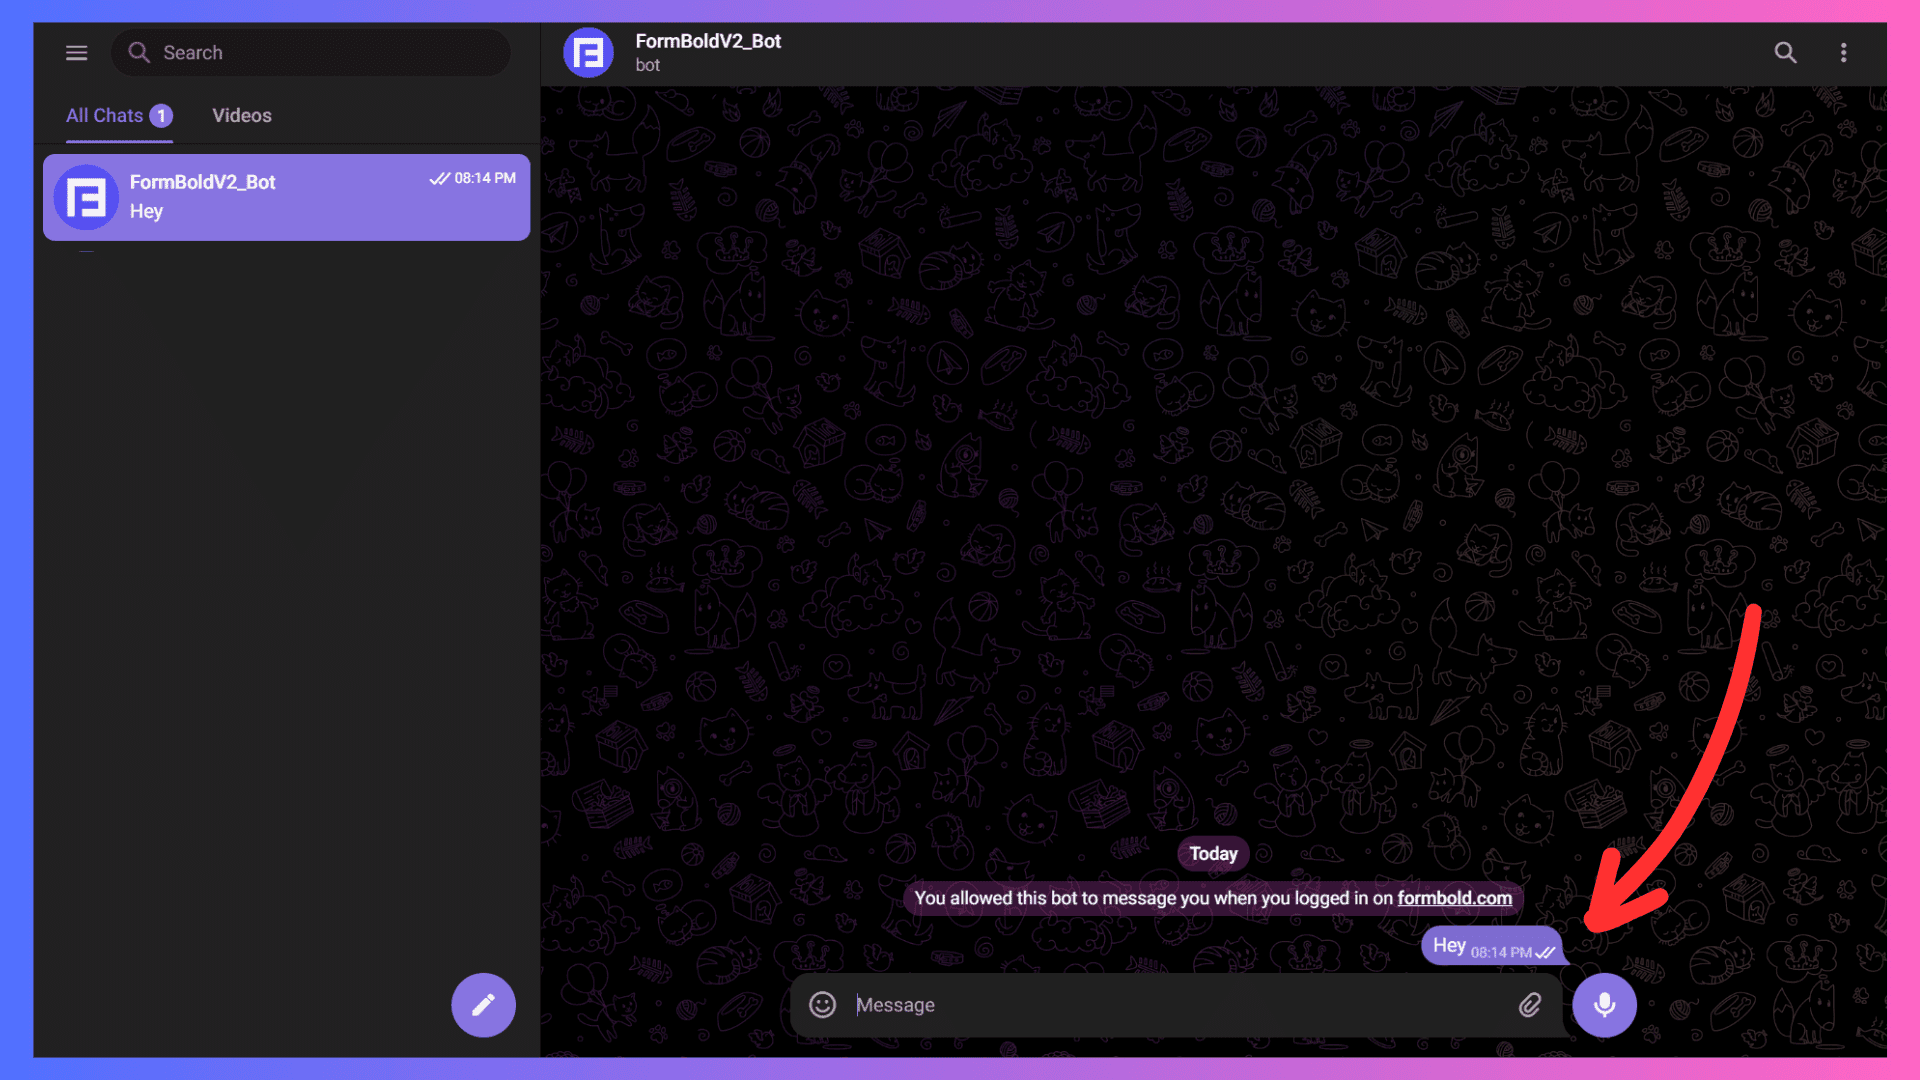Open the hamburger main menu
This screenshot has height=1080, width=1920.
click(x=77, y=53)
